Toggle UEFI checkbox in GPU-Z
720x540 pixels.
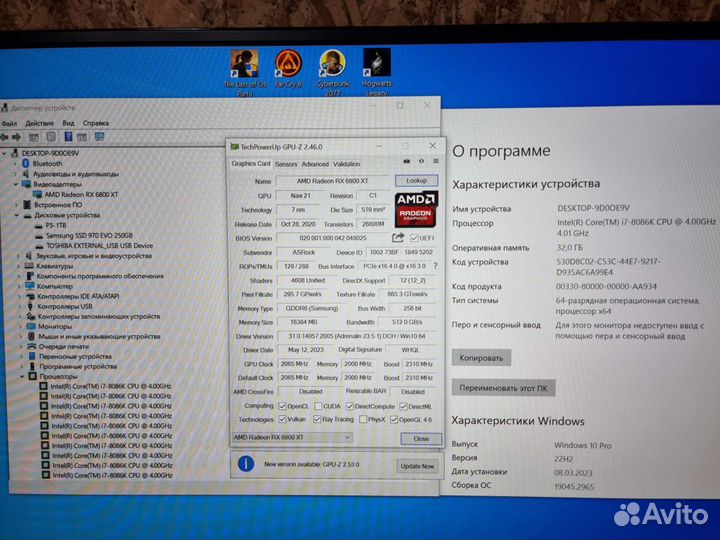[414, 238]
